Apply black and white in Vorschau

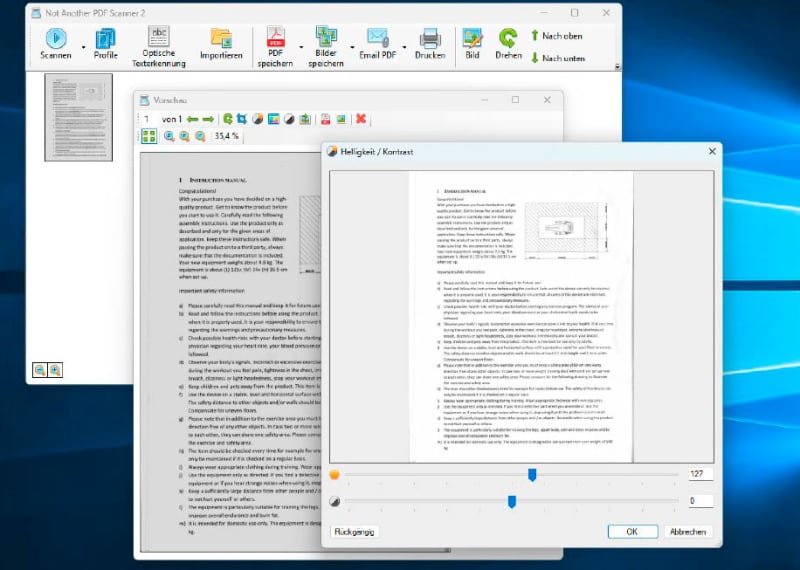point(289,119)
